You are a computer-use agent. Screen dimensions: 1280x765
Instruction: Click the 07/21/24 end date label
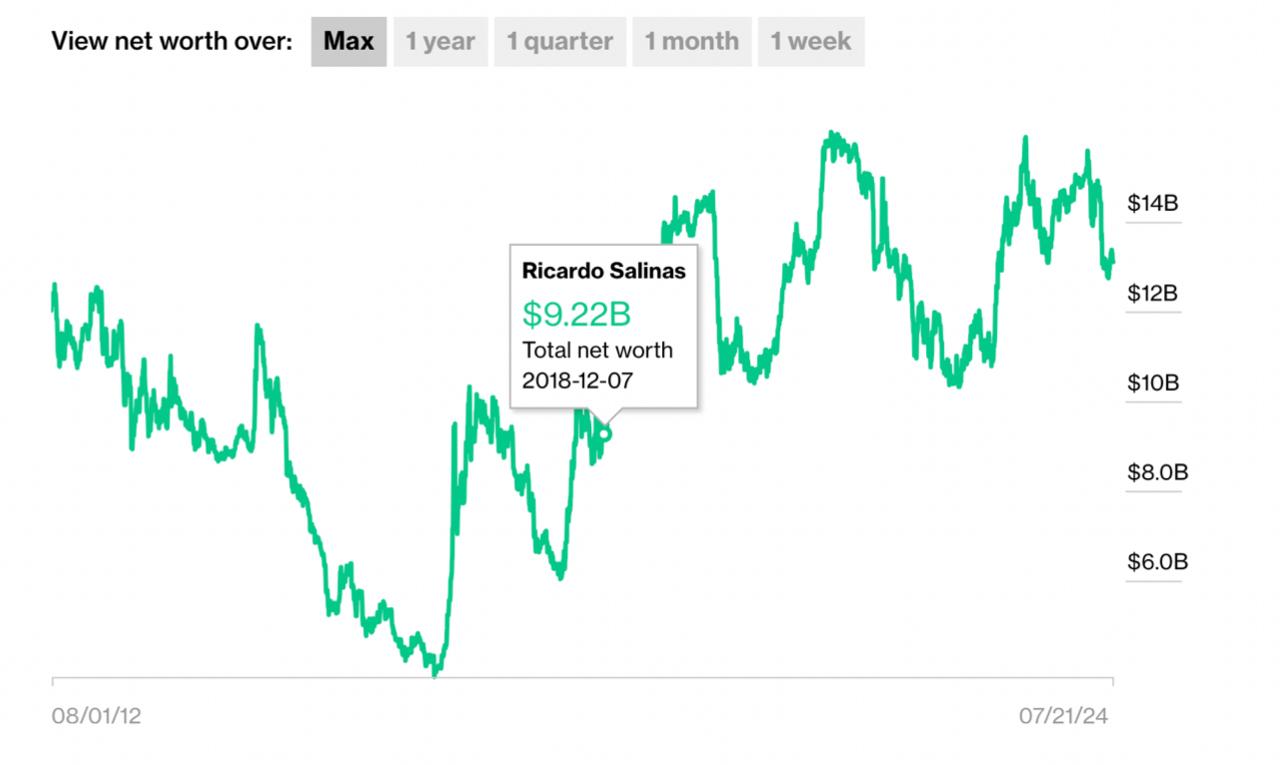[1064, 716]
